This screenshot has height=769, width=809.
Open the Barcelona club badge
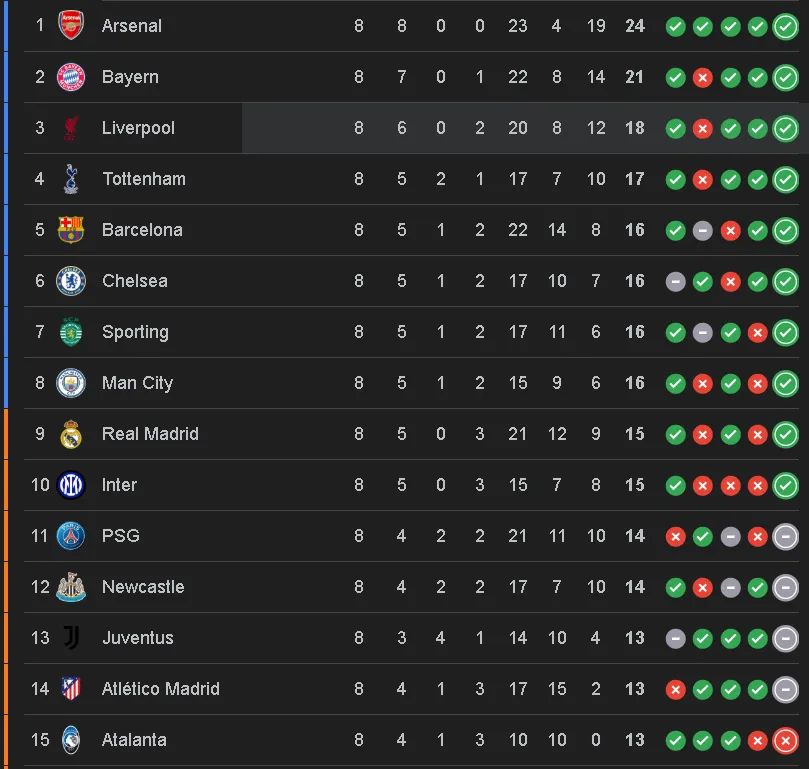(71, 230)
